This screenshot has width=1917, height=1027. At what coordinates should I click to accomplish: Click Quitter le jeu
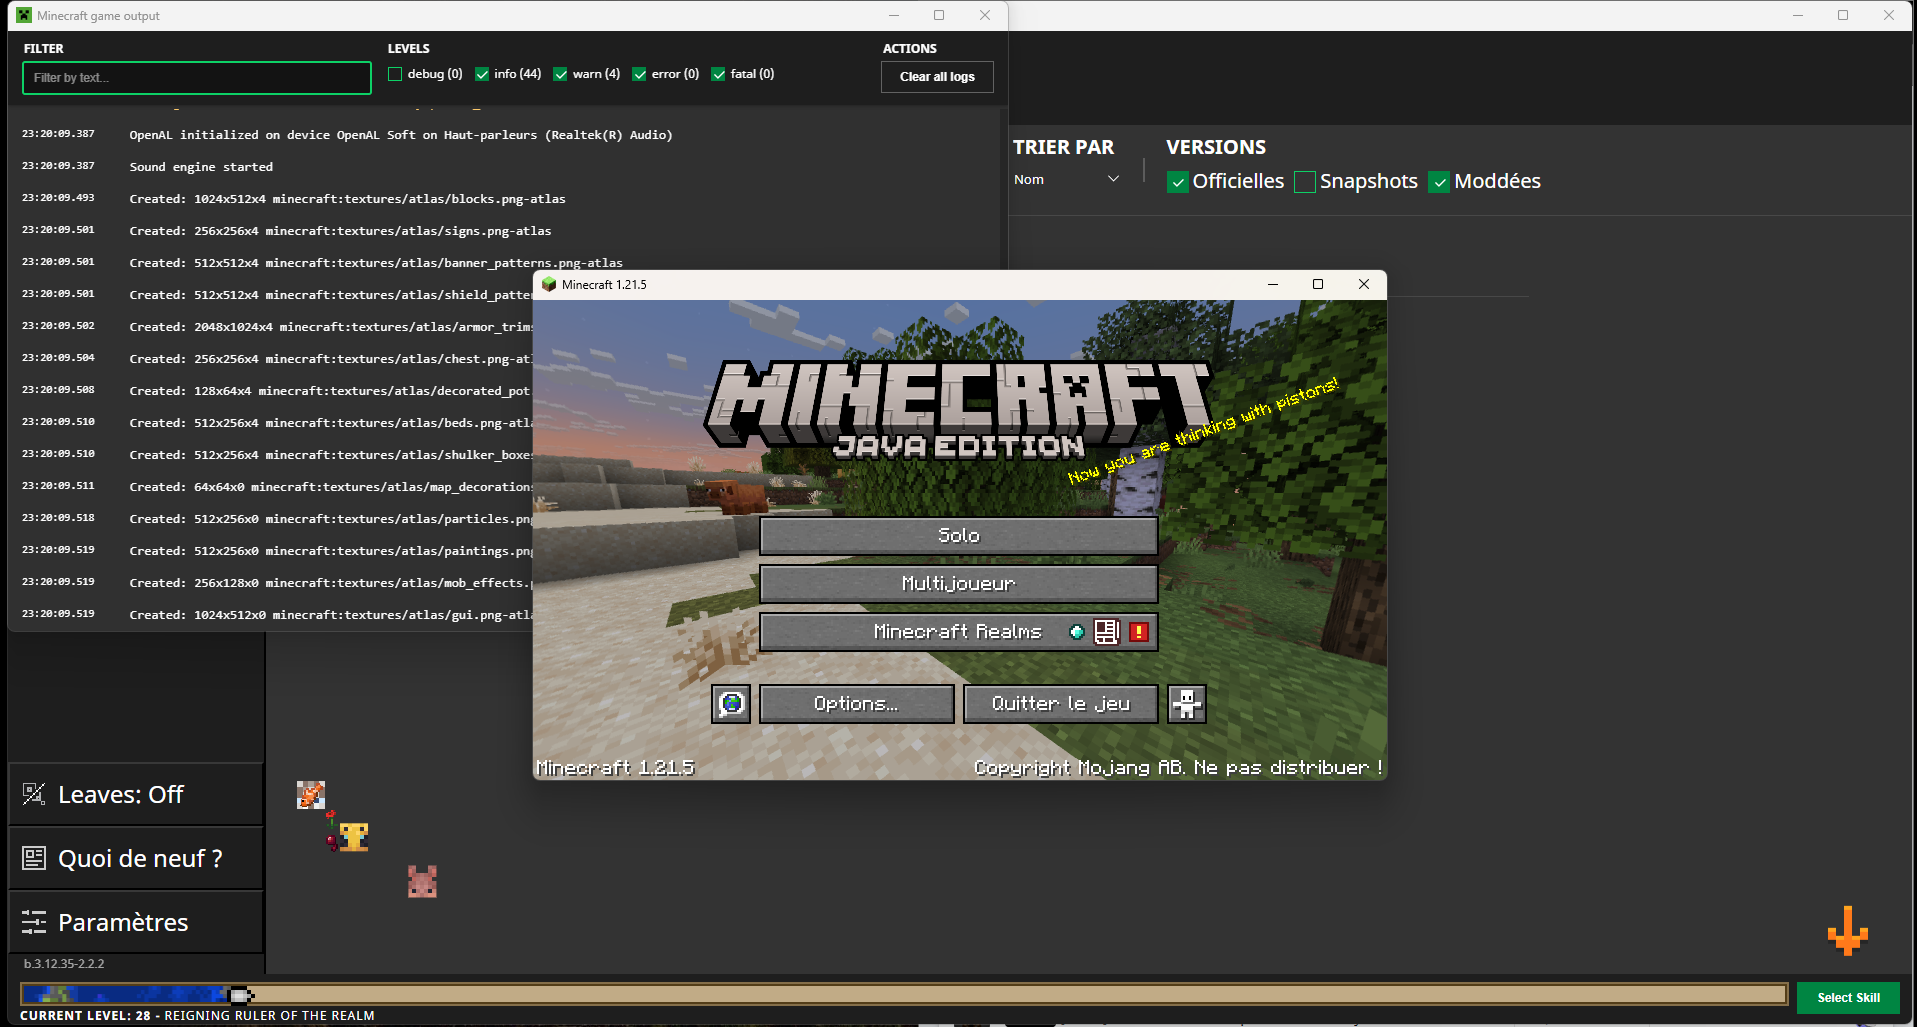point(1061,704)
